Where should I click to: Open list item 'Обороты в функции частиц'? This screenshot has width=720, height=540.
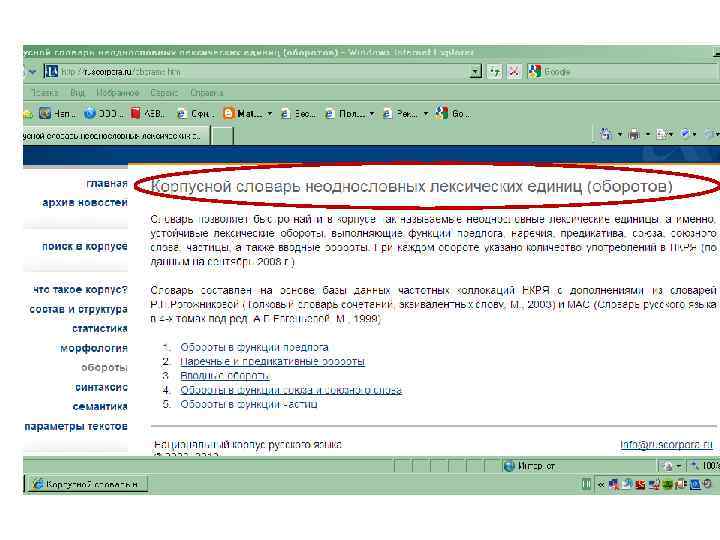click(x=249, y=404)
